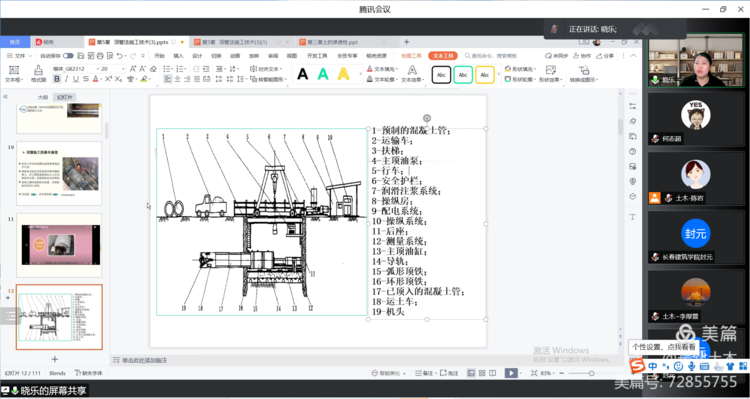The height and width of the screenshot is (399, 750).
Task: Click the 分享 share button
Action: pos(605,56)
